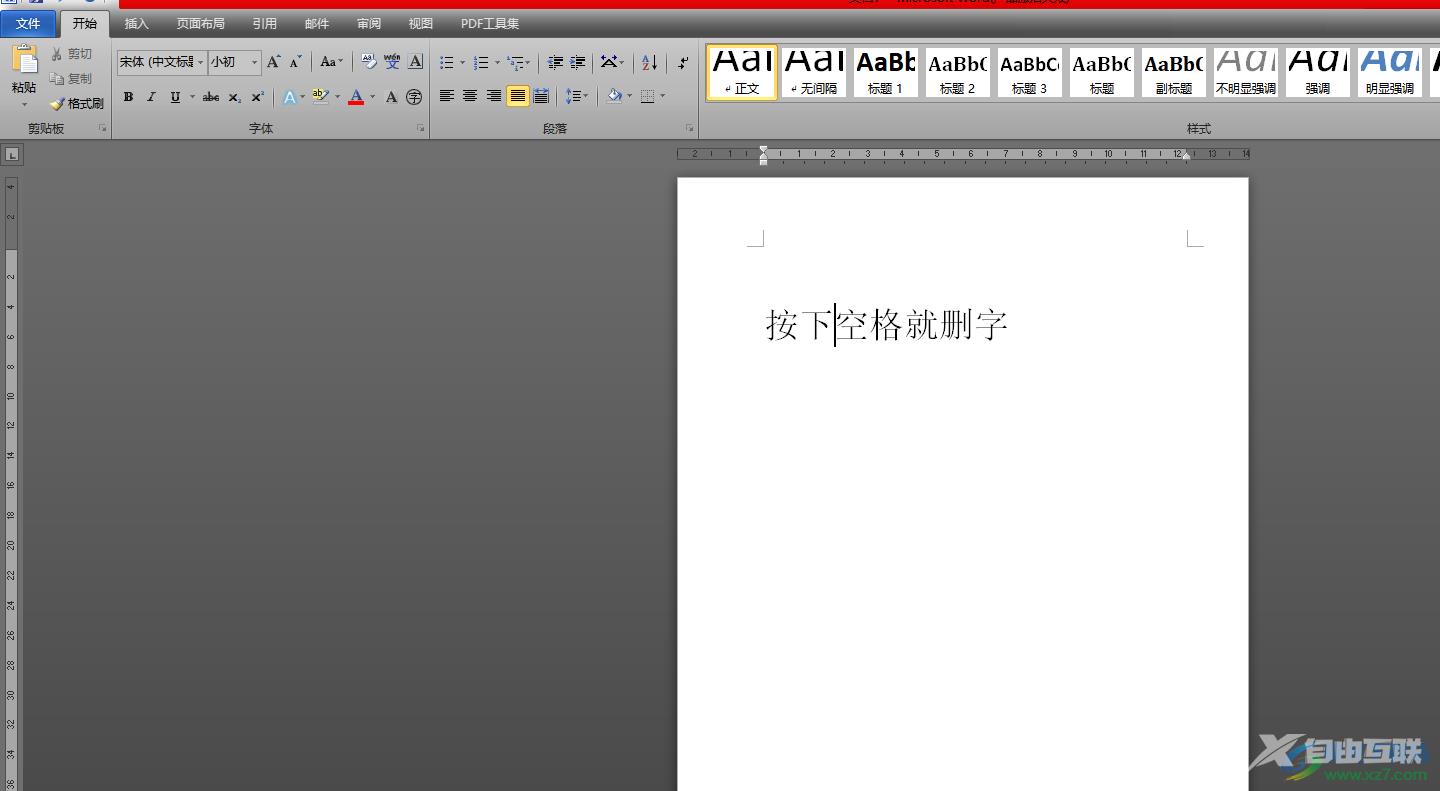1440x791 pixels.
Task: Align text right
Action: [494, 96]
